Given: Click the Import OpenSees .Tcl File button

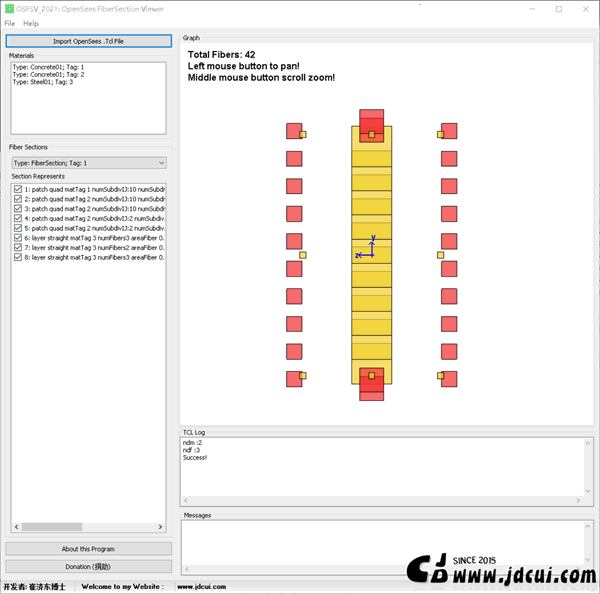Looking at the screenshot, I should click(x=88, y=41).
